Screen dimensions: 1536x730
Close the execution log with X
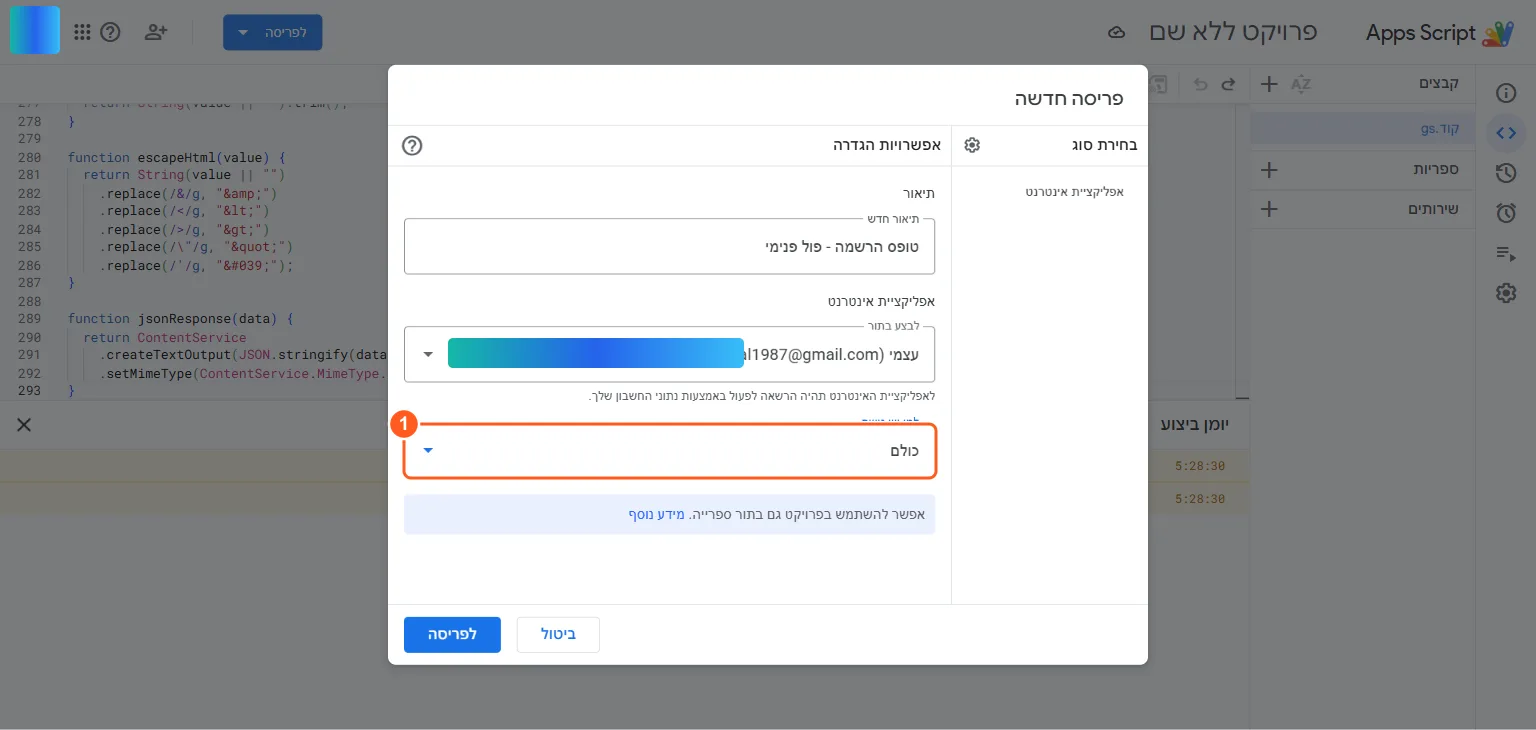24,425
